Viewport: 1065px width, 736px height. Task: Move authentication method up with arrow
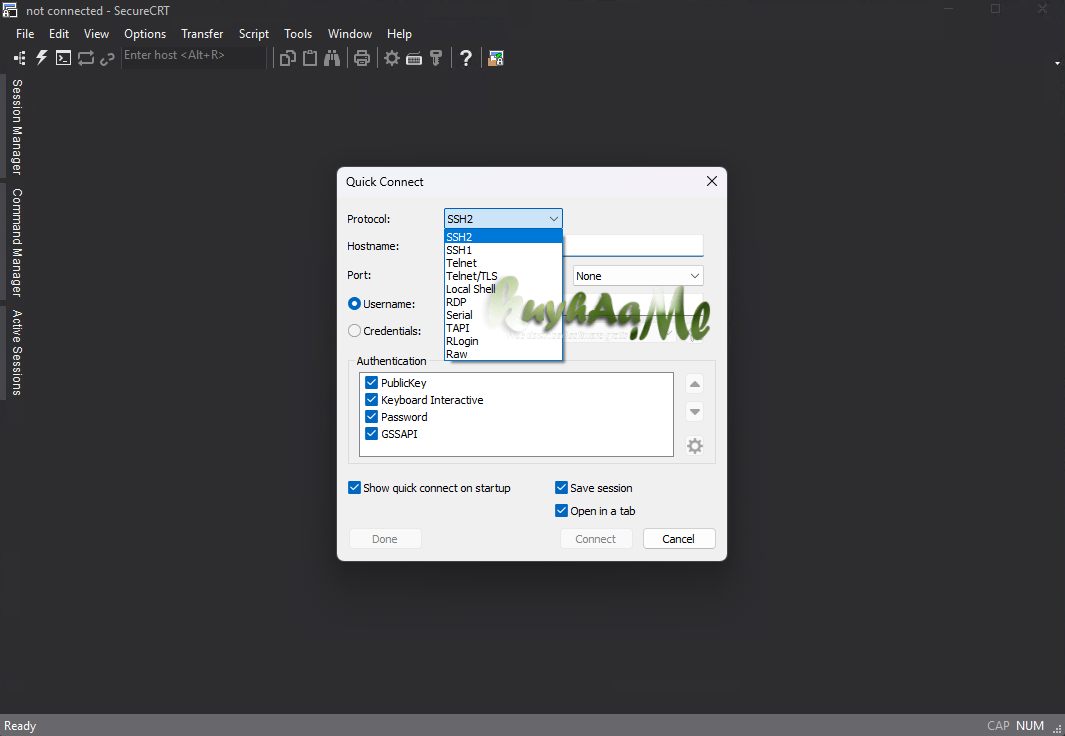click(x=695, y=384)
